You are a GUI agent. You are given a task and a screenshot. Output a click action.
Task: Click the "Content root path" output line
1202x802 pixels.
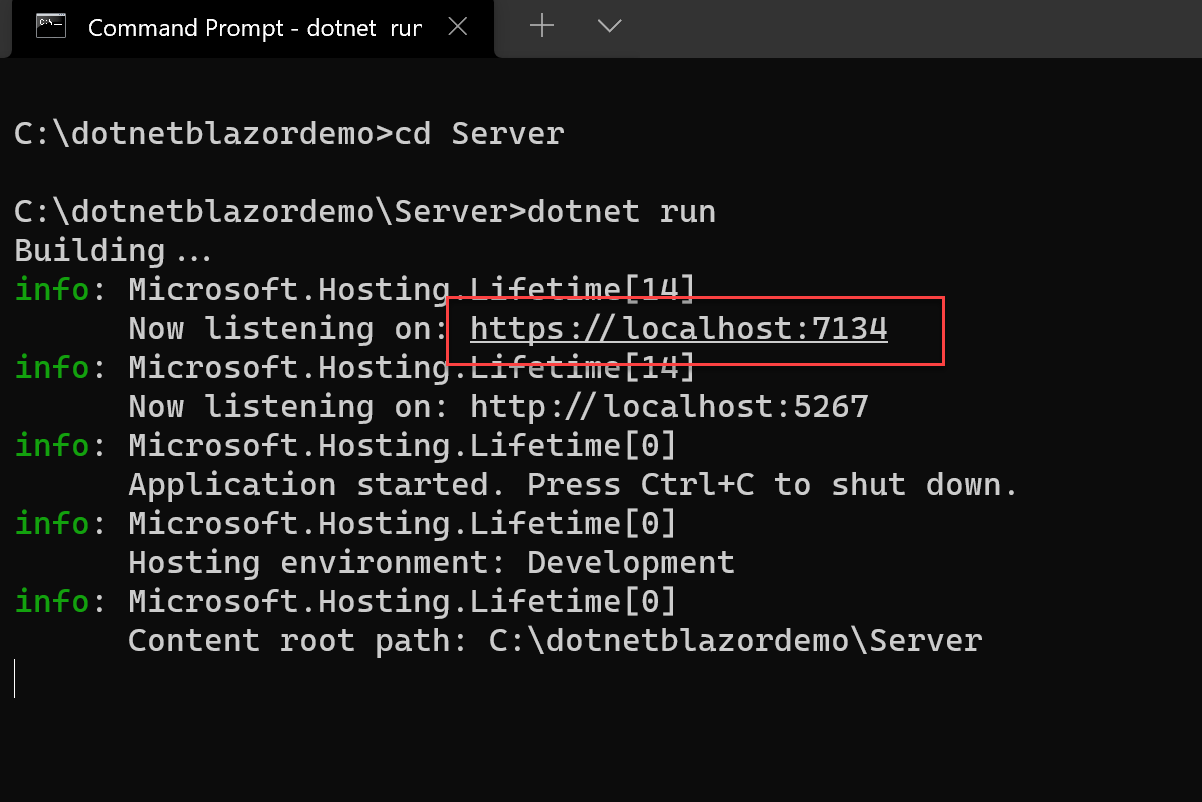click(x=555, y=641)
